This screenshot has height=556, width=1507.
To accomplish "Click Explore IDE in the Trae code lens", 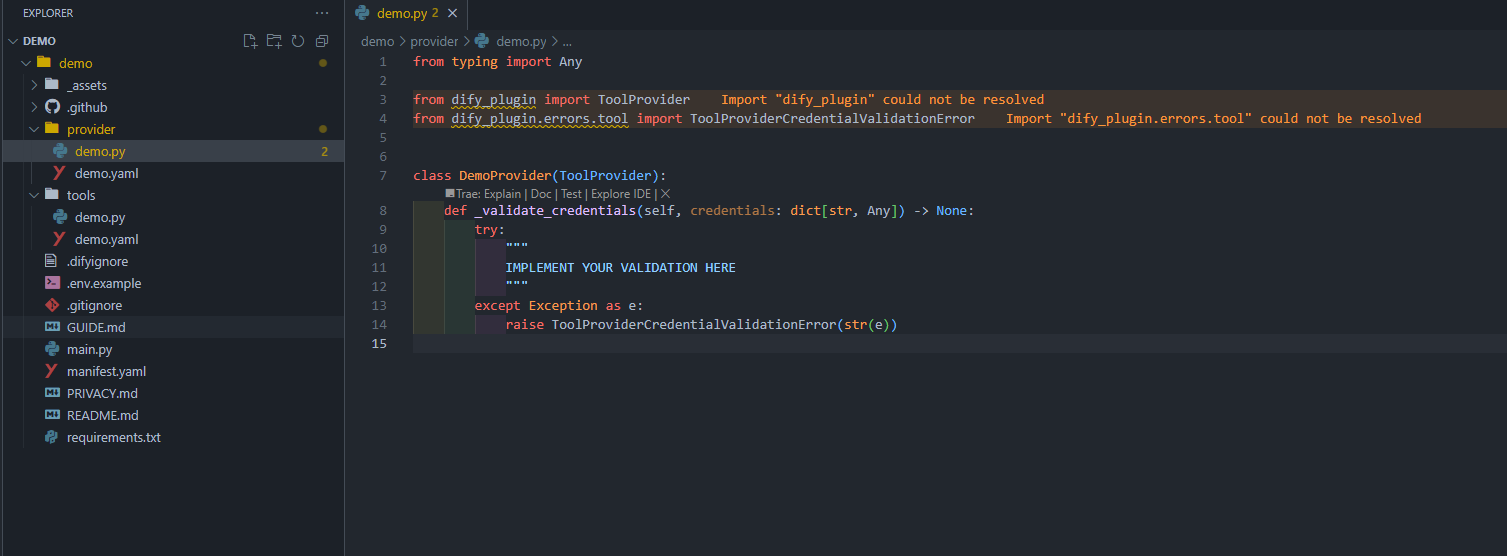I will pos(620,194).
